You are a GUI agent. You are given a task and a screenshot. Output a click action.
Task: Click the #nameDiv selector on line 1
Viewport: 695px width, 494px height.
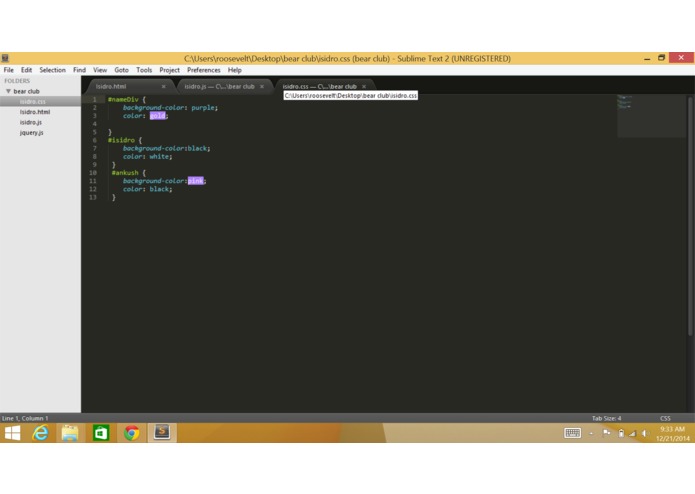(123, 99)
